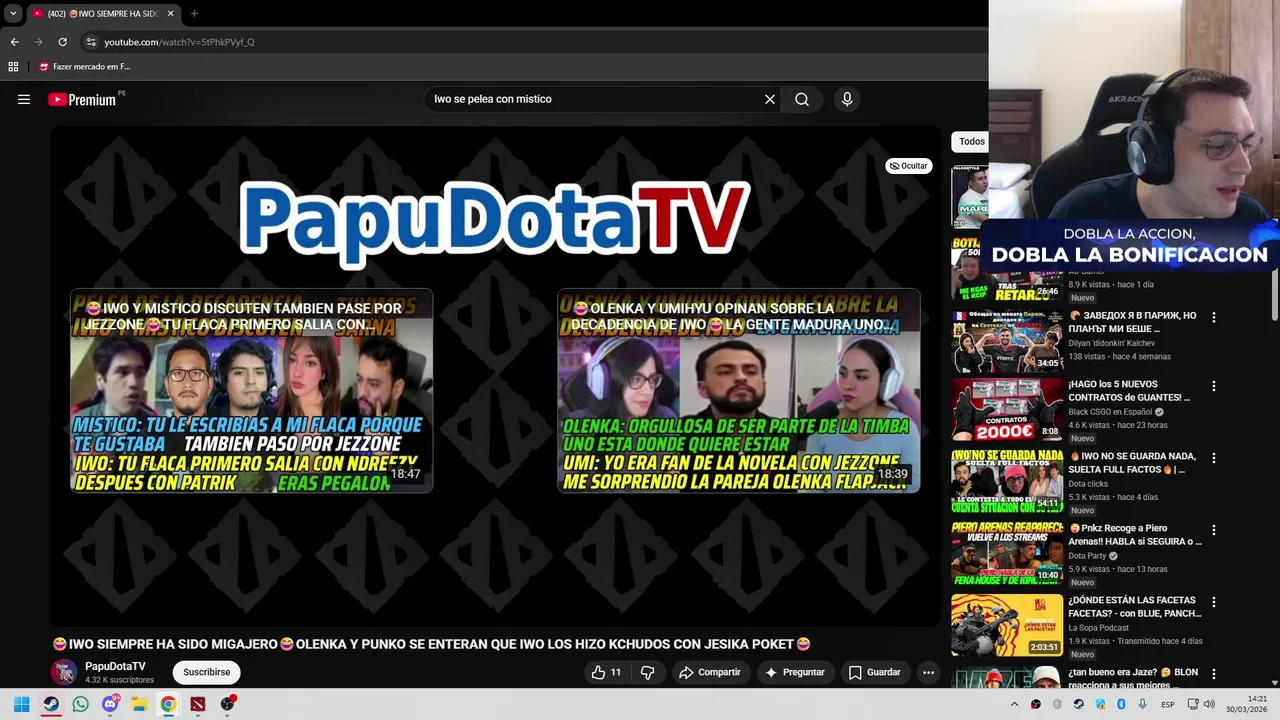Open more actions under the video

click(x=928, y=672)
